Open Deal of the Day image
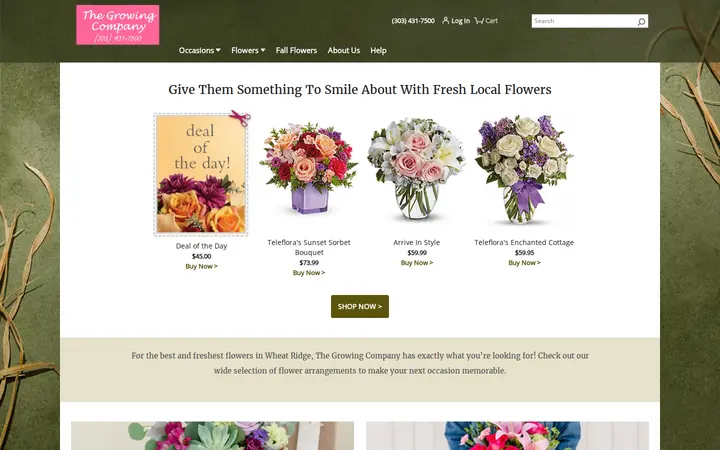This screenshot has height=450, width=720. pos(201,173)
